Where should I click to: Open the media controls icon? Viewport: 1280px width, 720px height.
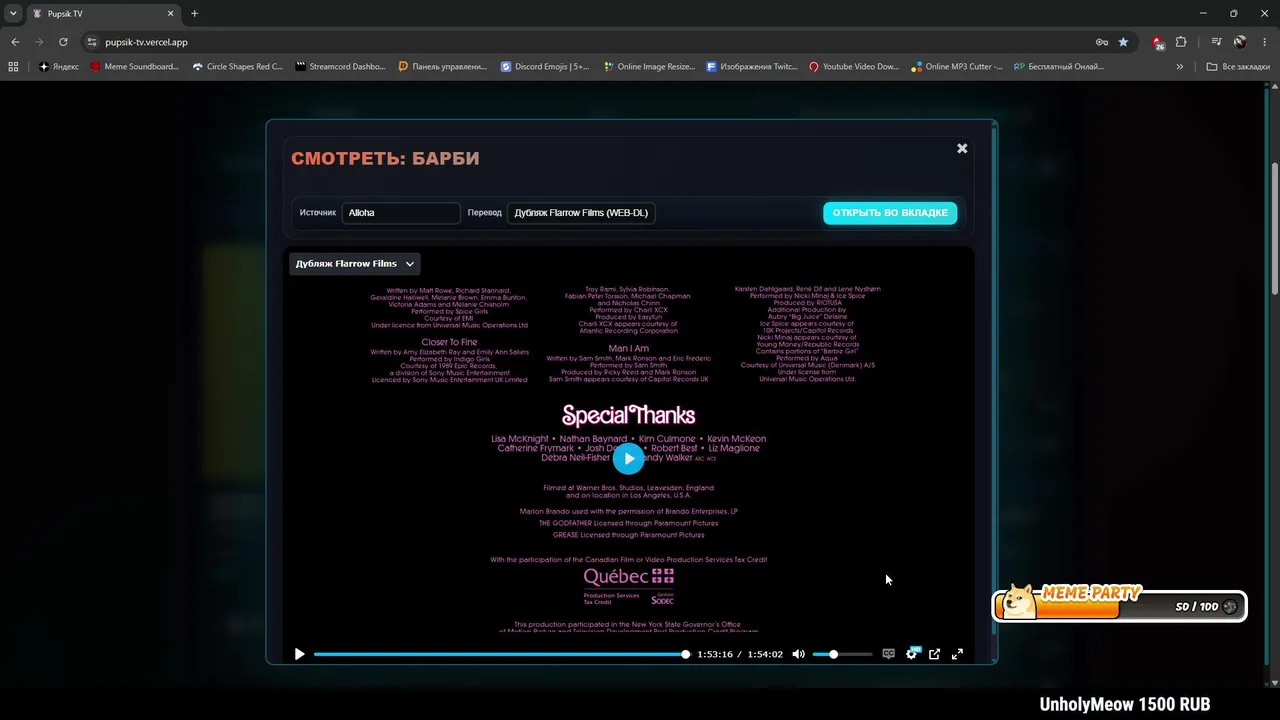pyautogui.click(x=1216, y=42)
